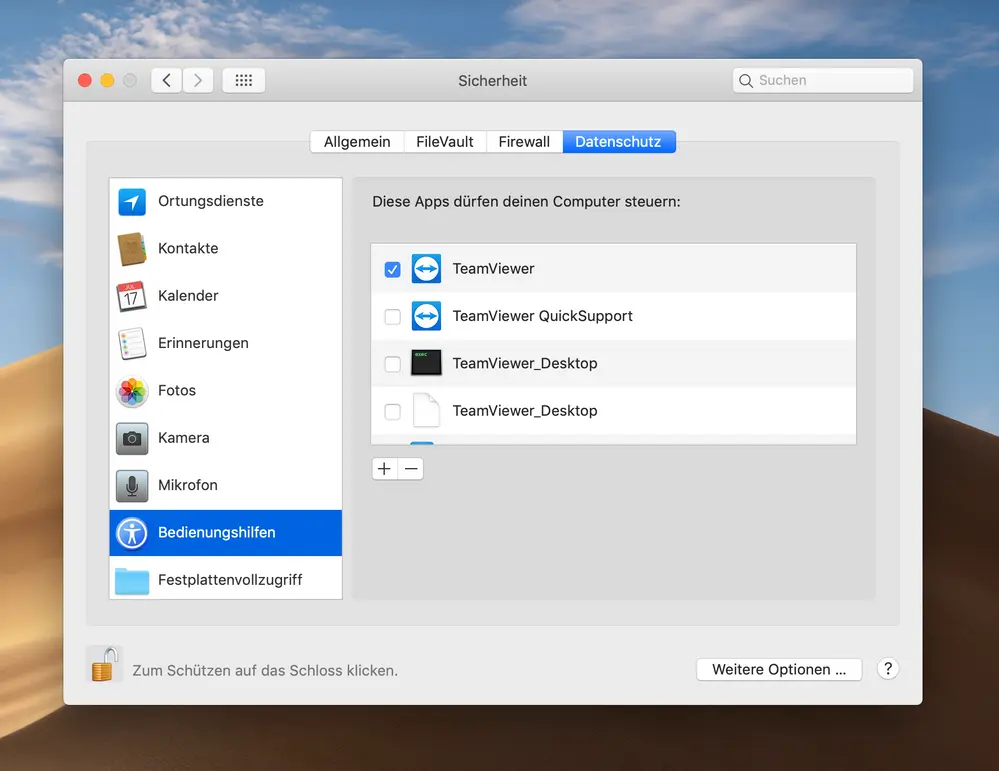Select Kamera label in the list
999x771 pixels.
pyautogui.click(x=183, y=438)
